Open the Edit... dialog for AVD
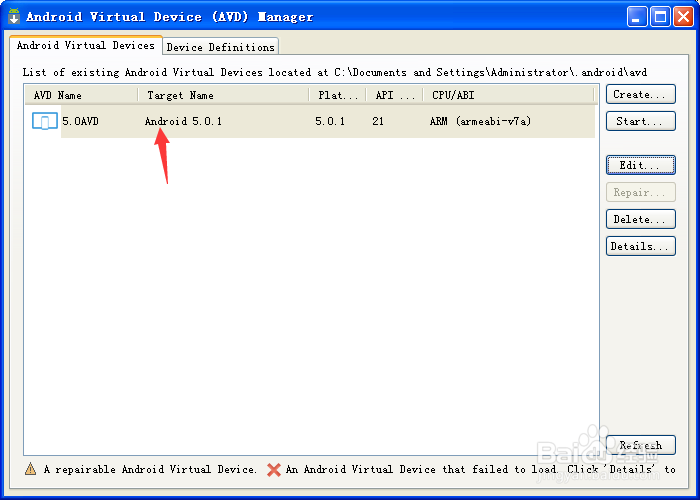 tap(641, 165)
